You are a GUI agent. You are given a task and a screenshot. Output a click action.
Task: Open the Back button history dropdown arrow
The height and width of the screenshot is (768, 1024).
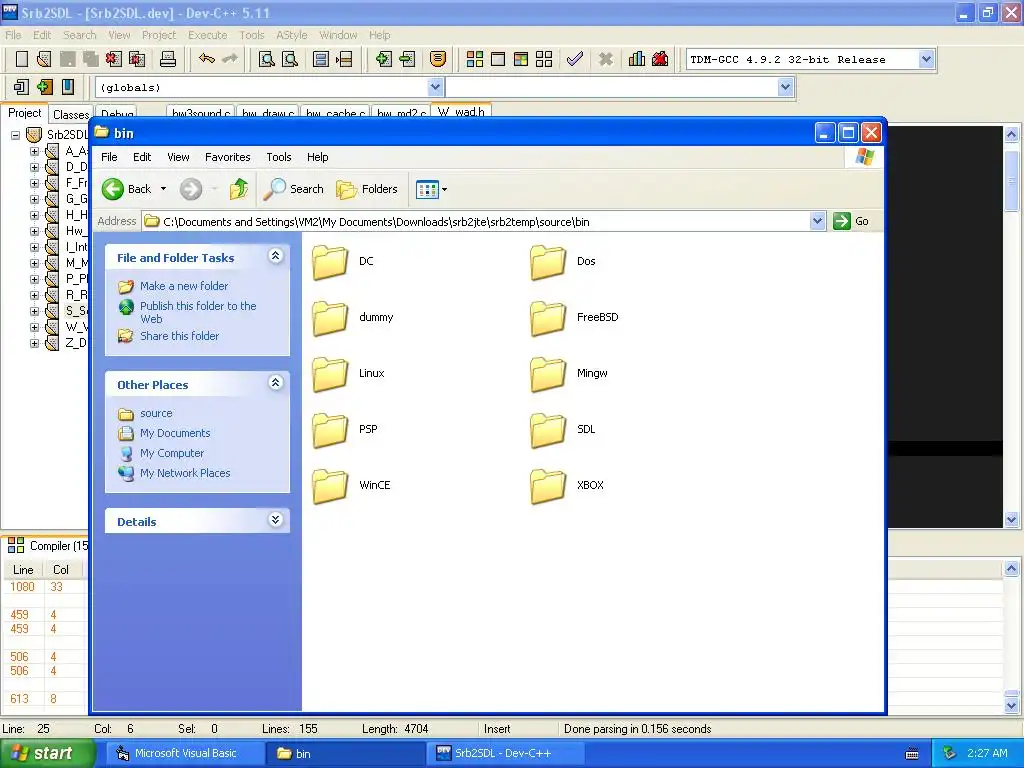(x=163, y=189)
